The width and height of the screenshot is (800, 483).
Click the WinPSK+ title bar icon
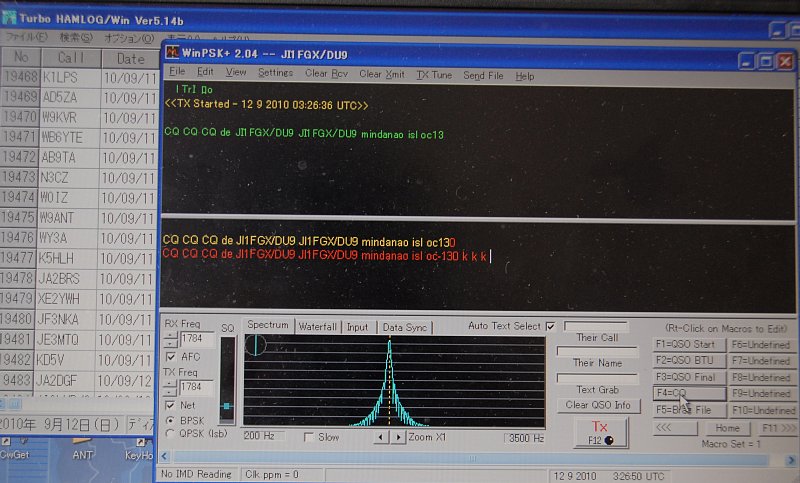172,52
